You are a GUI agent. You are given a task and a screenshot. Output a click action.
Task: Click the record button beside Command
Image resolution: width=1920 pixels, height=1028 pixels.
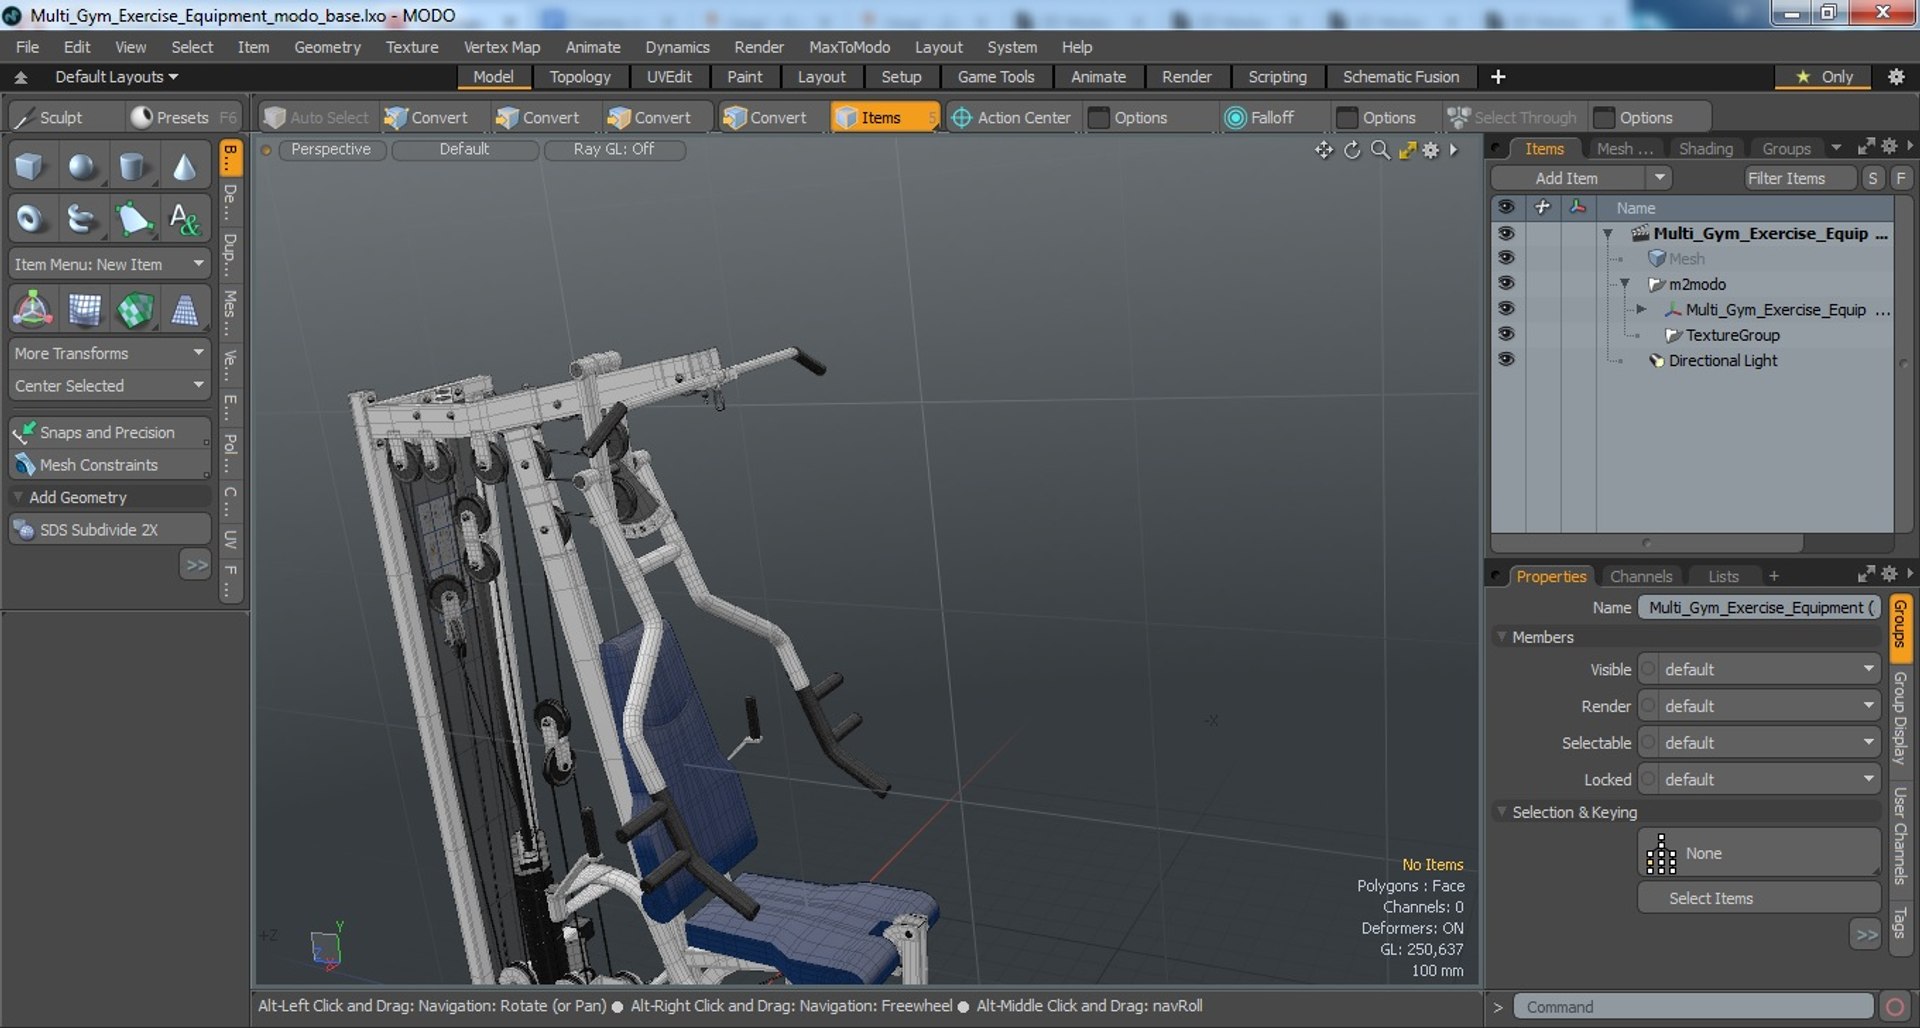point(1894,1007)
